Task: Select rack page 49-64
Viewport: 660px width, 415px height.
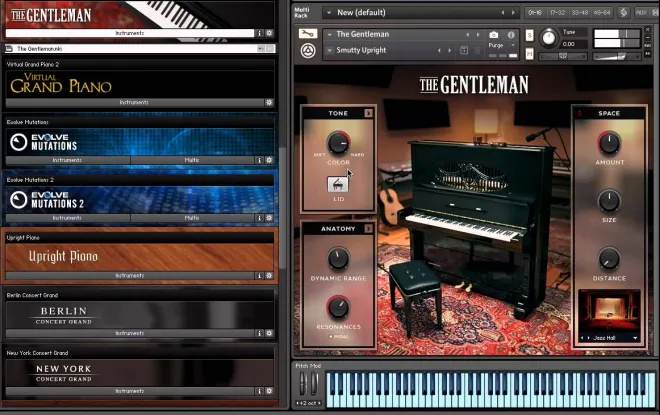Action: pos(602,13)
